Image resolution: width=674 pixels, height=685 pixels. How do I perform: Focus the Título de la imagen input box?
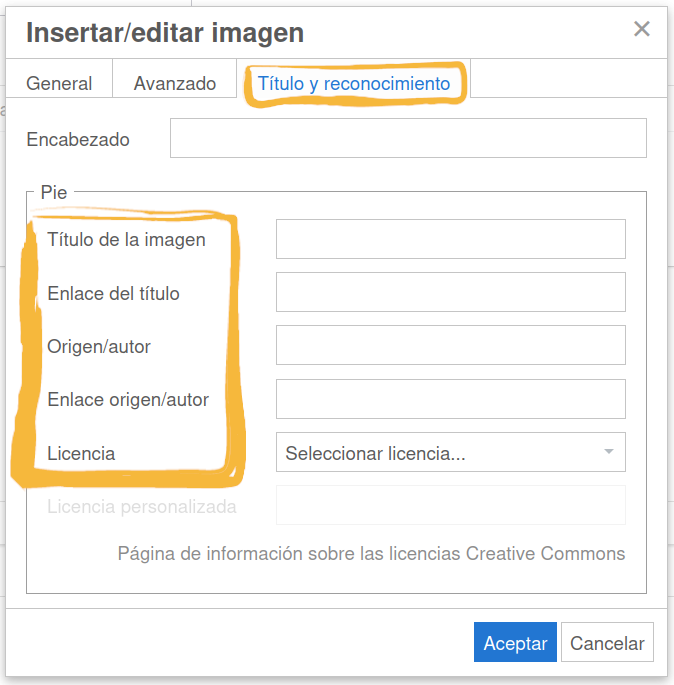coord(450,240)
